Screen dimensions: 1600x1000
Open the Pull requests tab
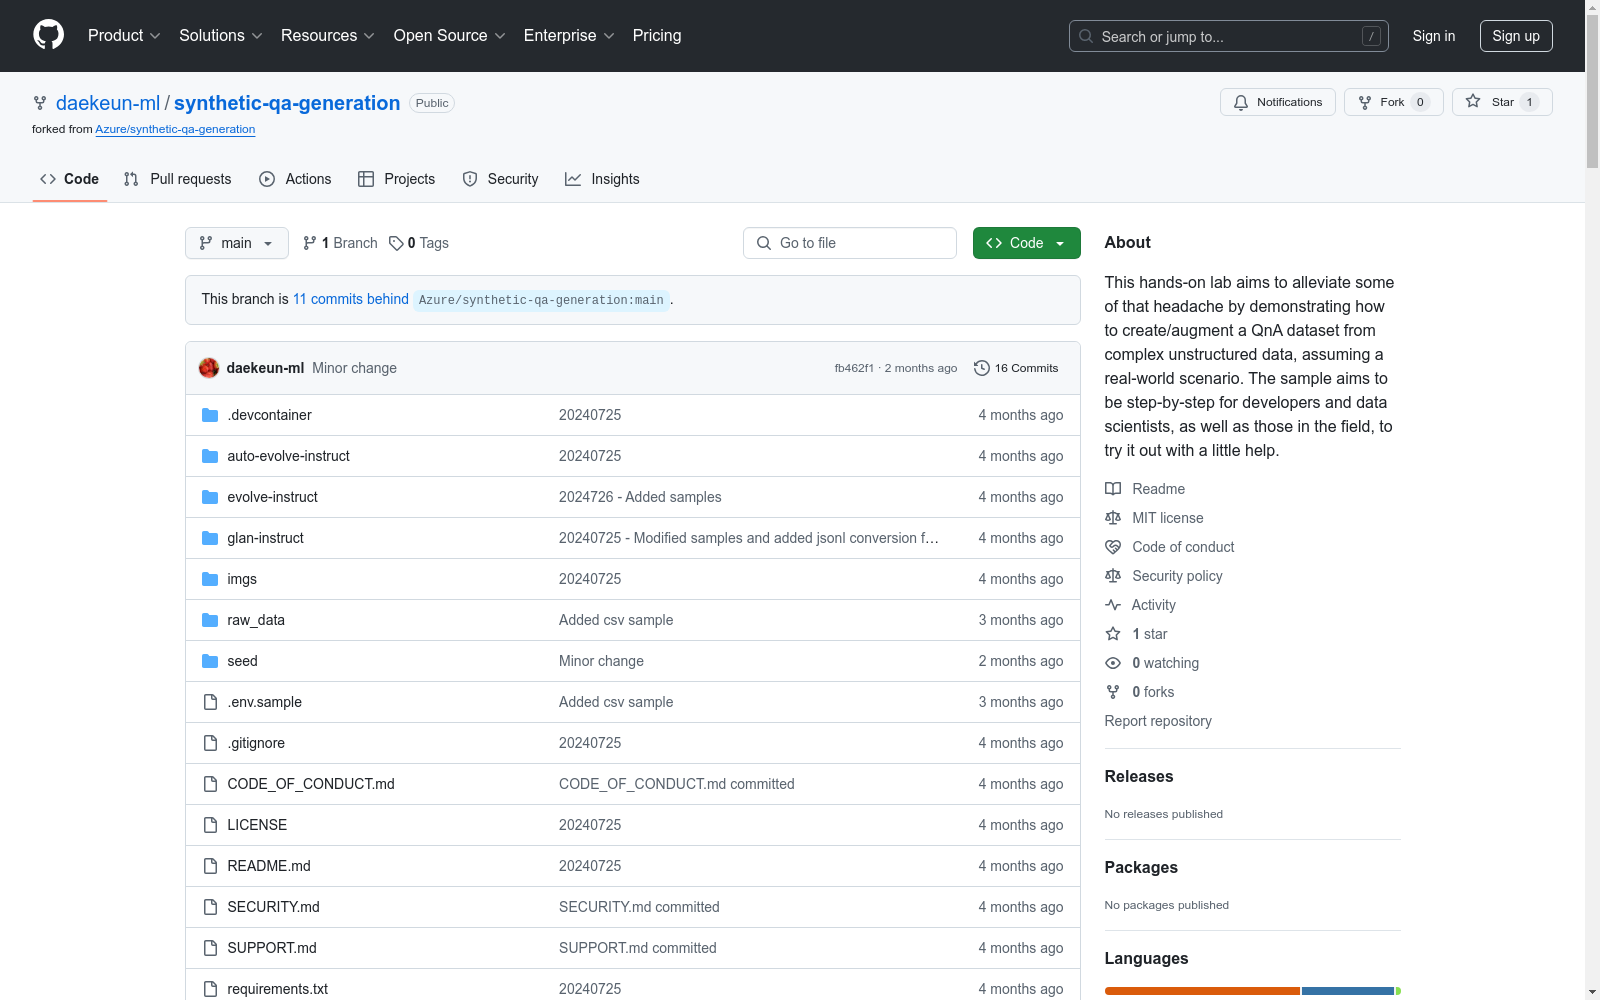pos(177,179)
